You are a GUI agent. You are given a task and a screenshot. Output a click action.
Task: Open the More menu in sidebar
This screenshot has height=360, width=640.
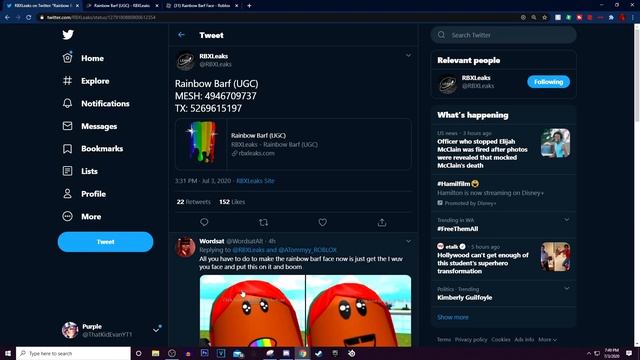pyautogui.click(x=82, y=216)
